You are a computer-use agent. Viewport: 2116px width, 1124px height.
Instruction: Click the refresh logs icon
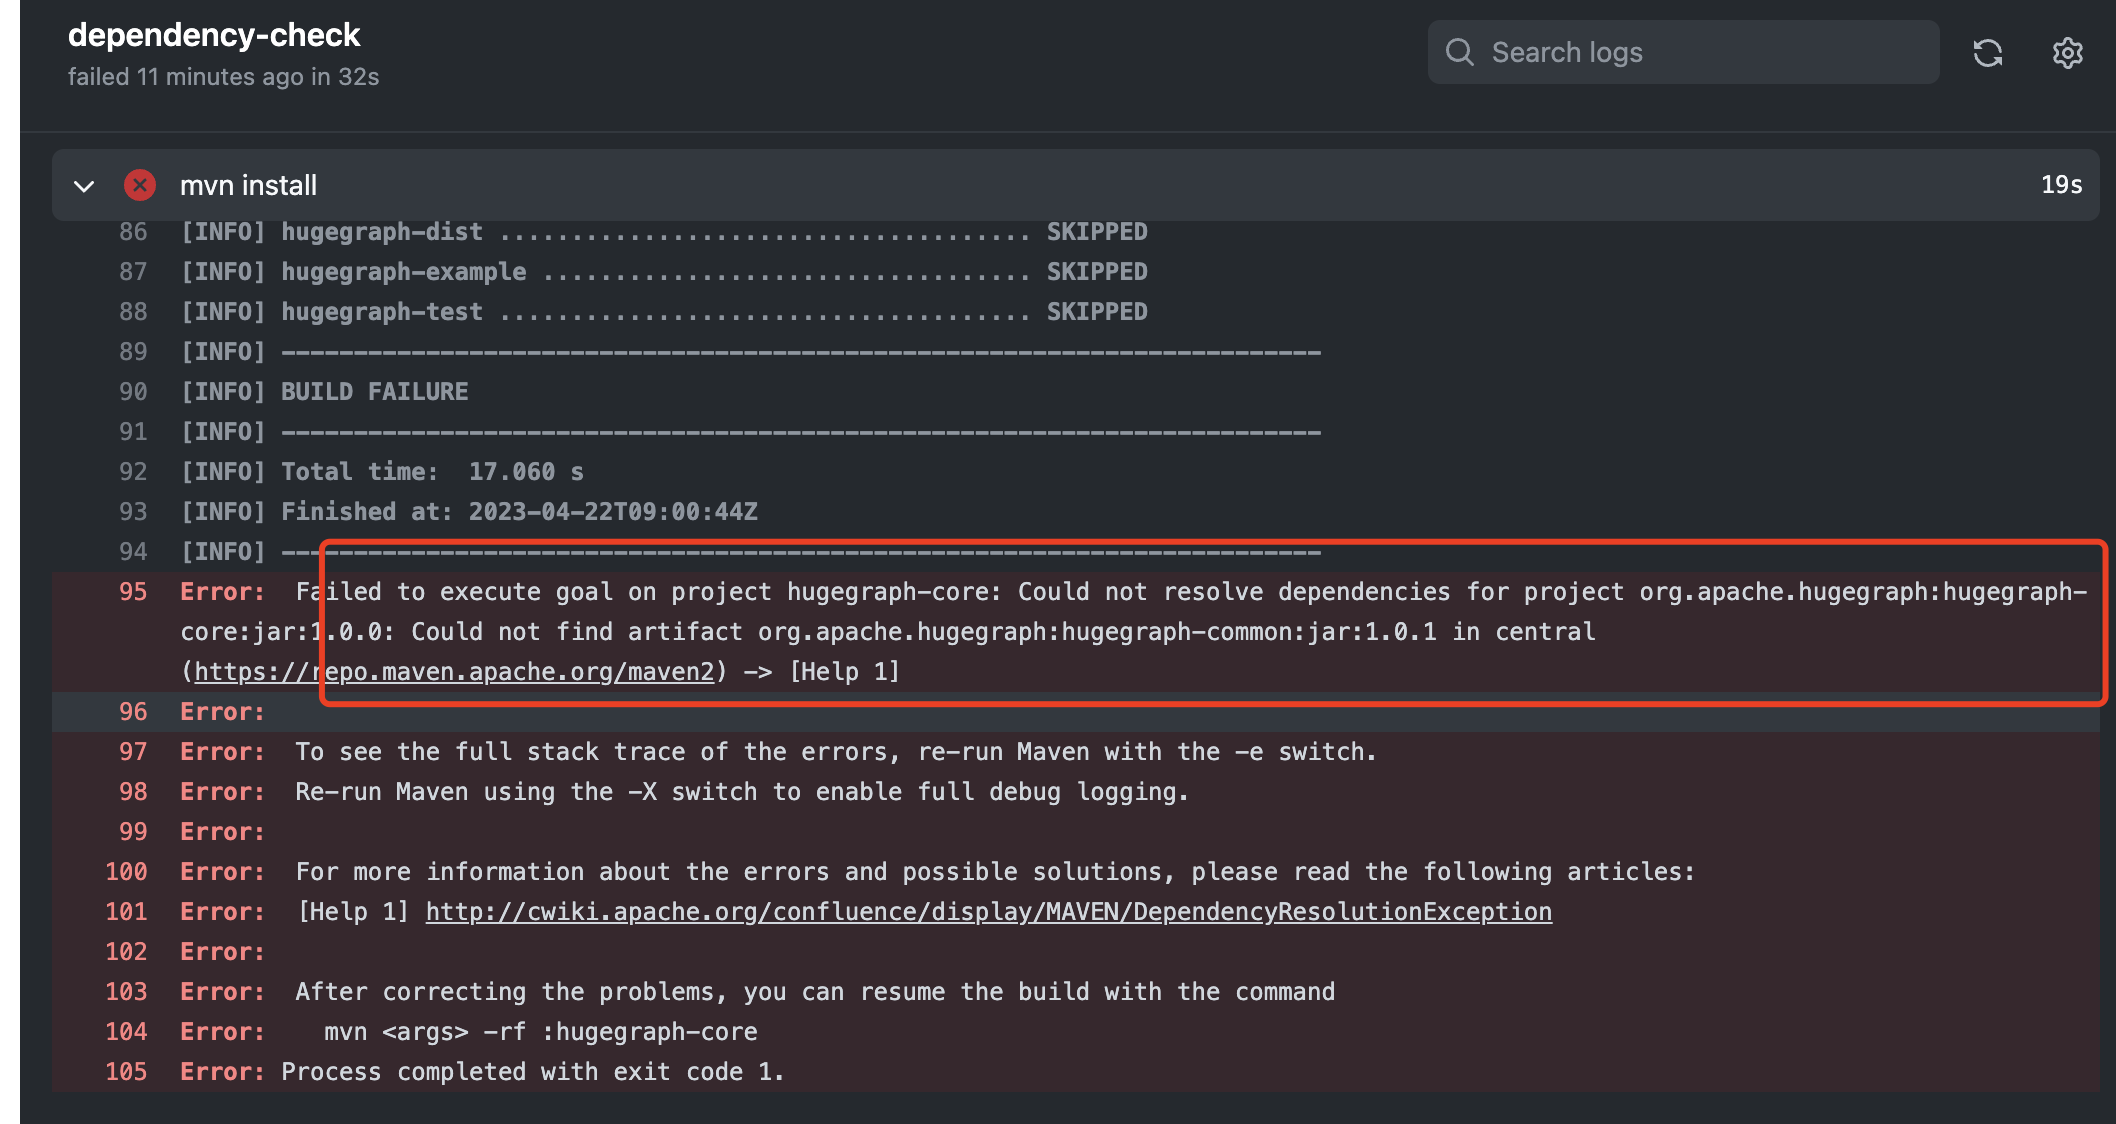1987,53
